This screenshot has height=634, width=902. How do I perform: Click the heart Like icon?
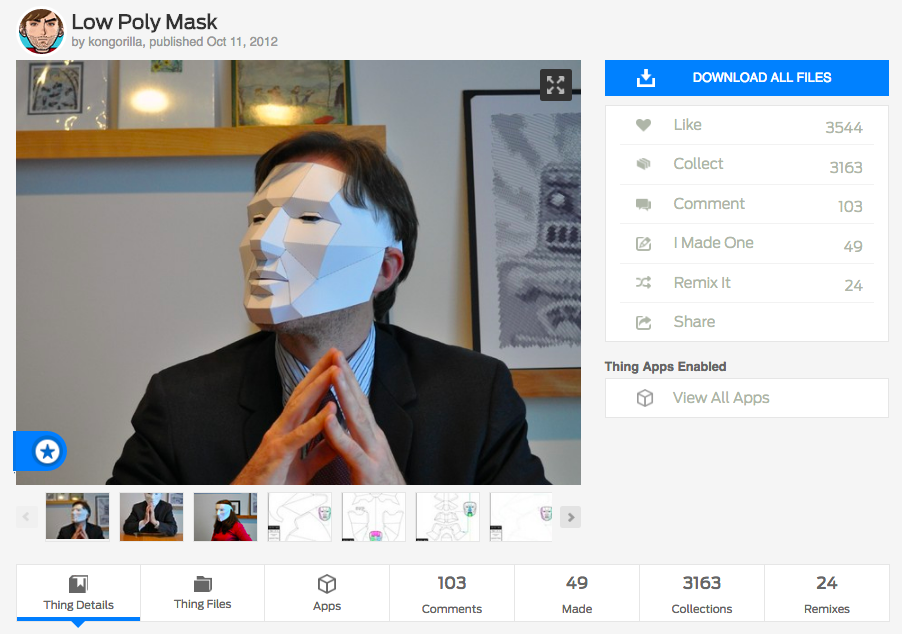pyautogui.click(x=643, y=125)
